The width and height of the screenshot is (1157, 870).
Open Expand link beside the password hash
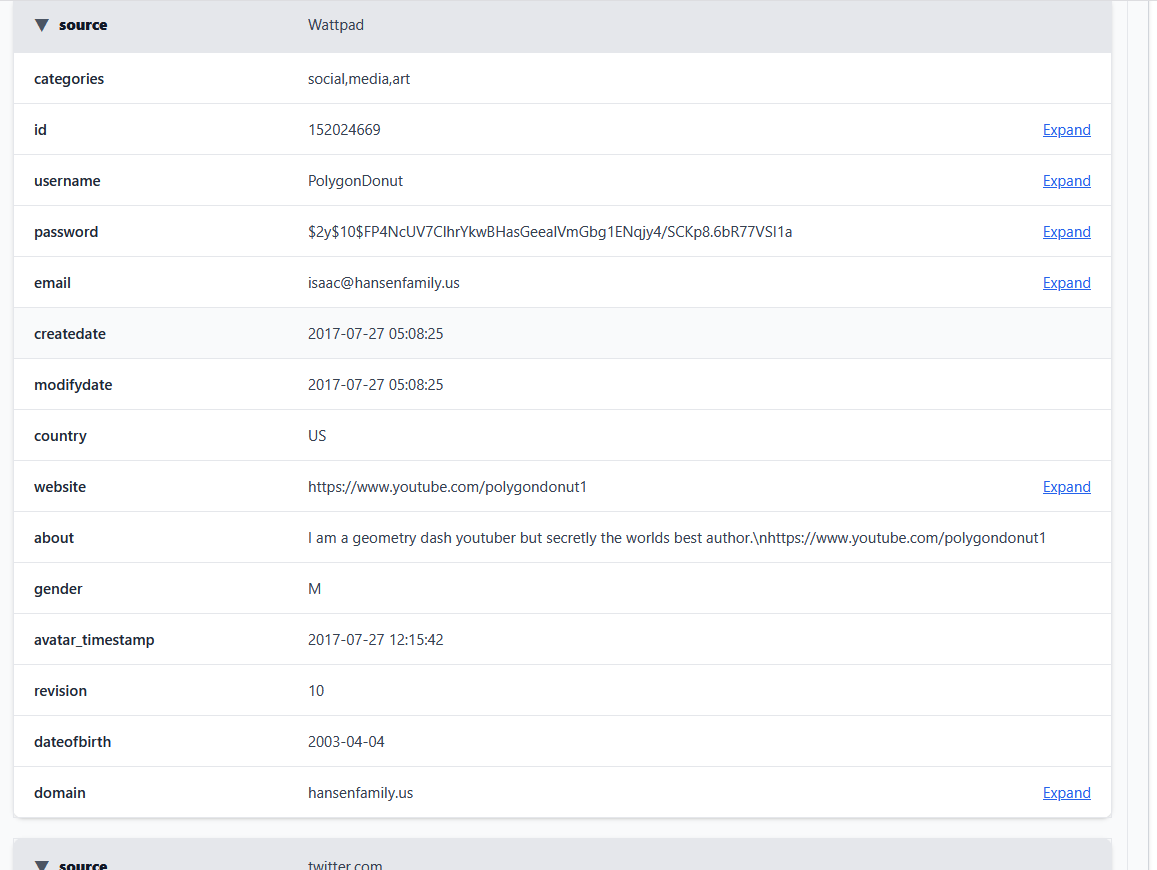[1066, 232]
